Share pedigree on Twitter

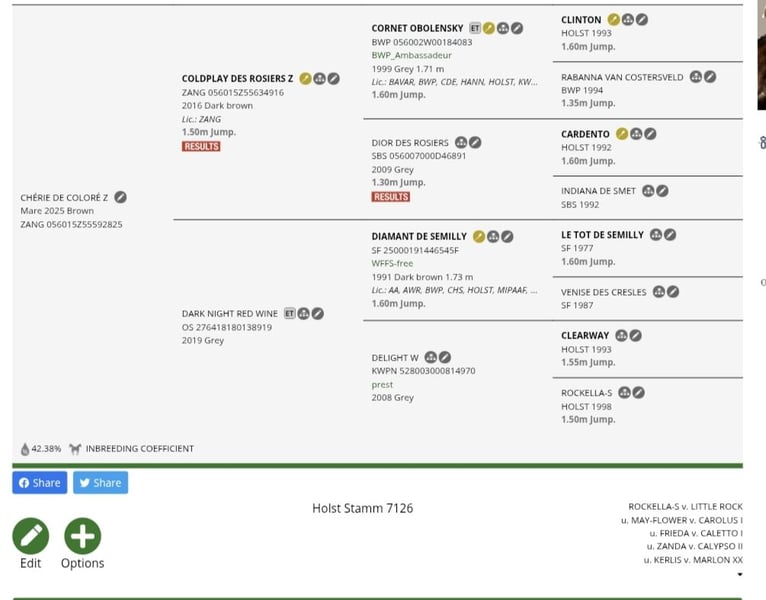pos(100,483)
